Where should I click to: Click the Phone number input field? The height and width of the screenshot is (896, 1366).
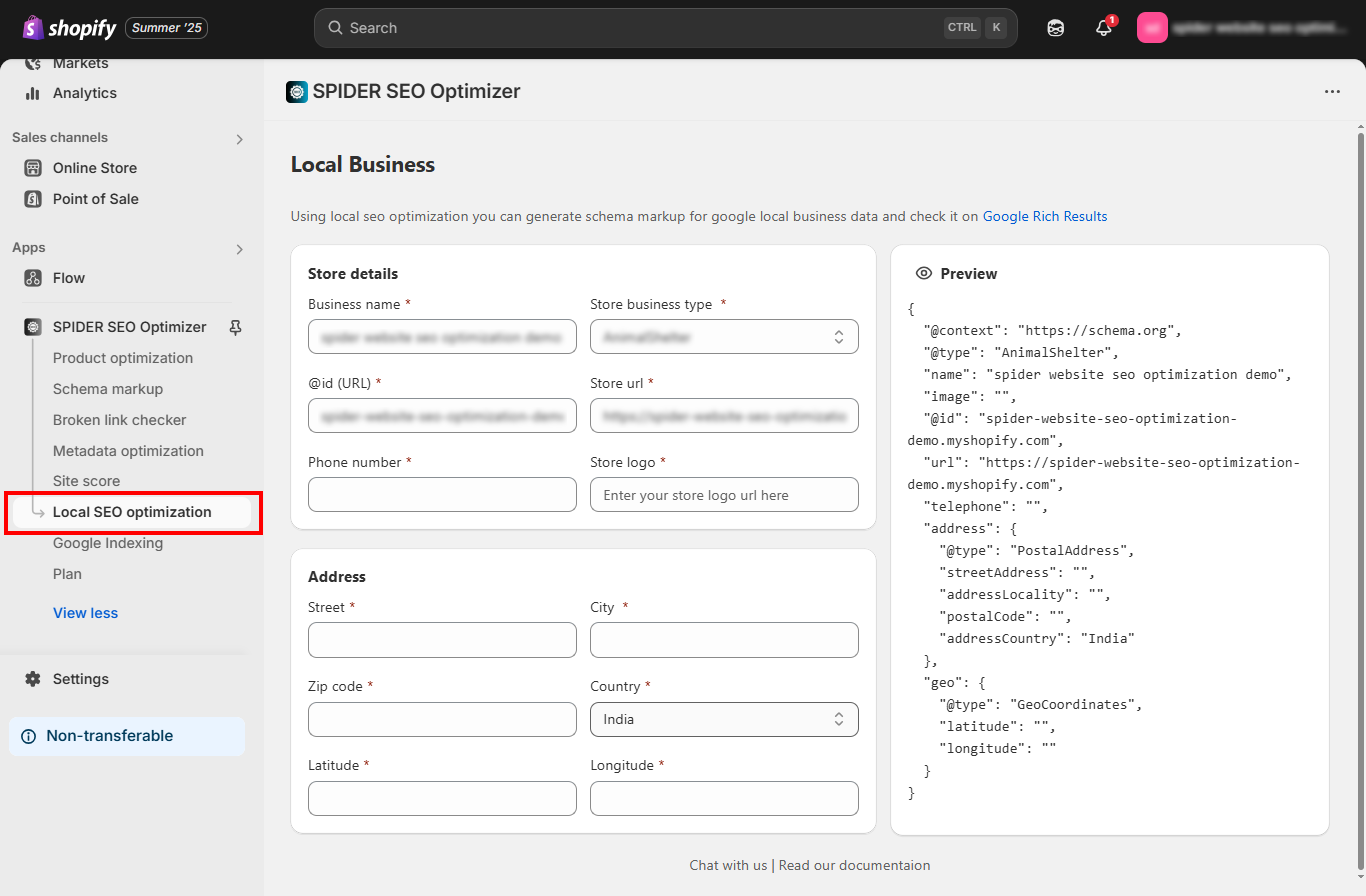[442, 495]
